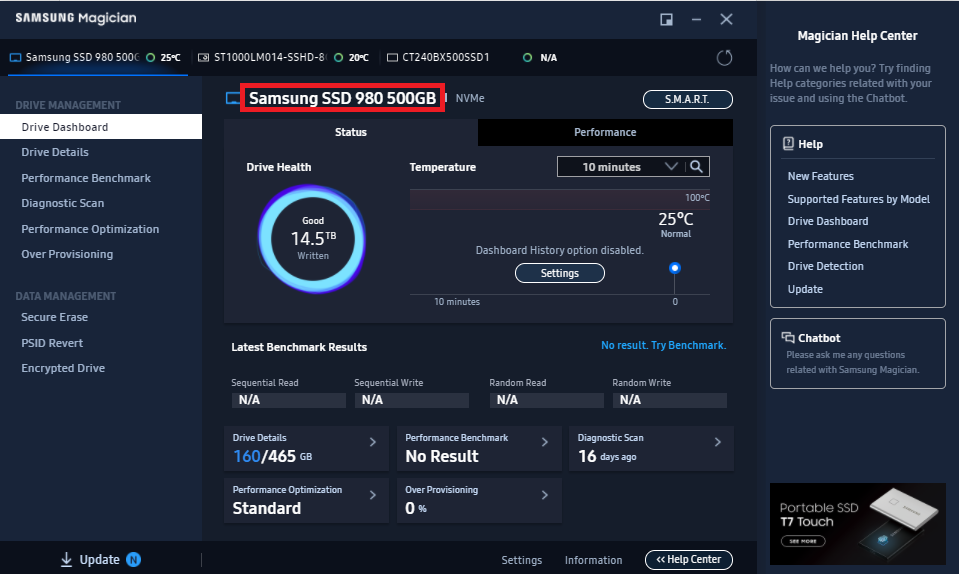Viewport: 959px width, 574px height.
Task: Click the drive icon beside Samsung SSD title
Action: tap(232, 98)
